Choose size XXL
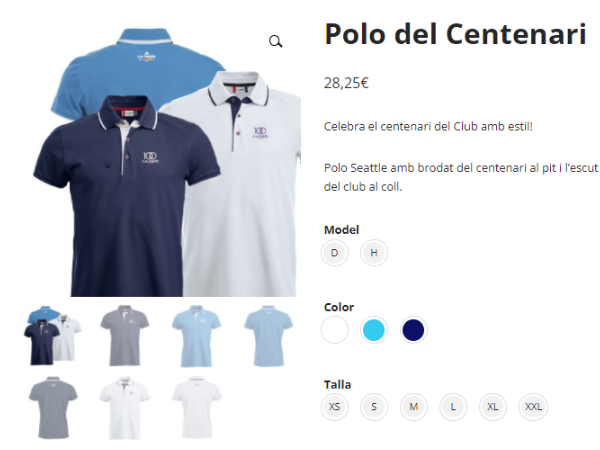 (533, 406)
